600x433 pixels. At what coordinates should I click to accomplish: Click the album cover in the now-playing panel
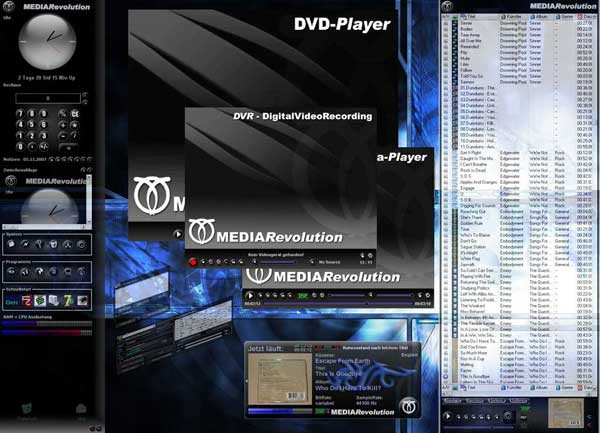(280, 379)
